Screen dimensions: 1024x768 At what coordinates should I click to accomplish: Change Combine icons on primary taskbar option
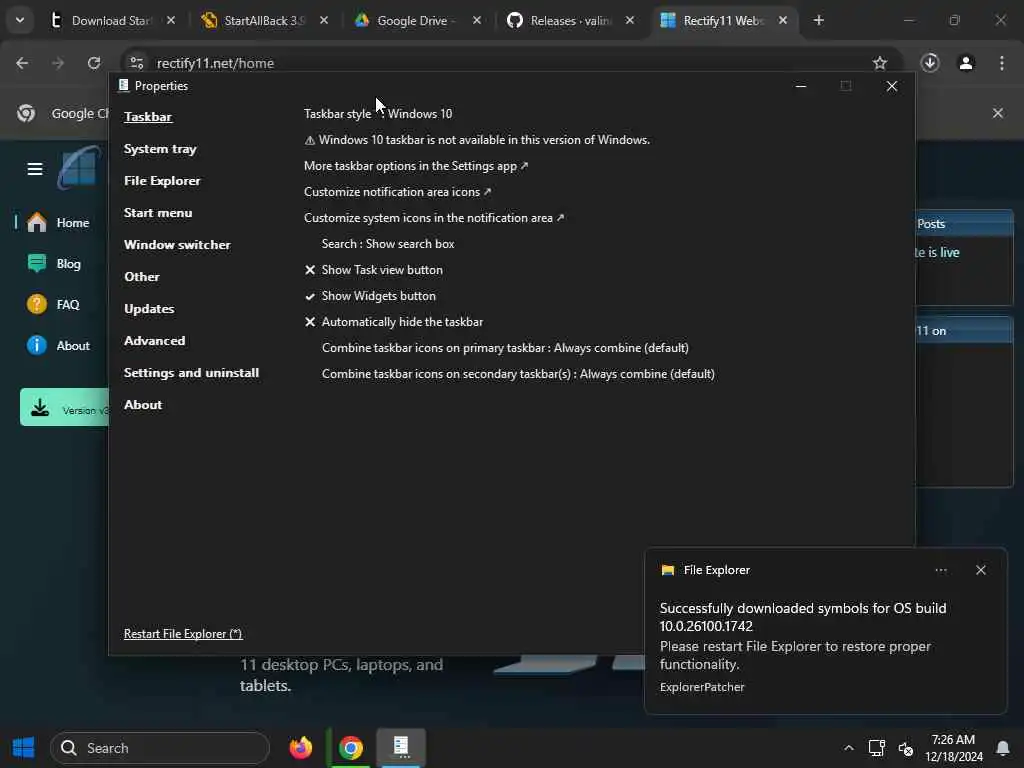point(505,348)
